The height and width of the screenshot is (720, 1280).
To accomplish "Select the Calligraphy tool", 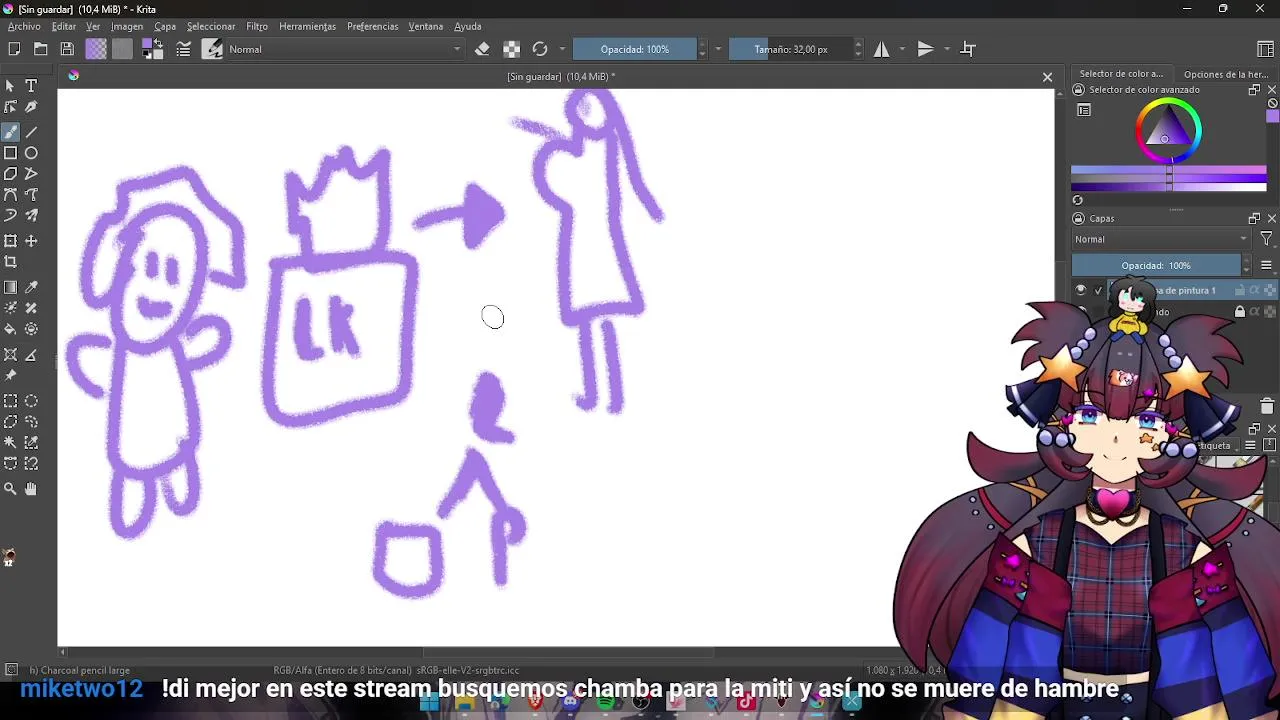I will (x=31, y=107).
